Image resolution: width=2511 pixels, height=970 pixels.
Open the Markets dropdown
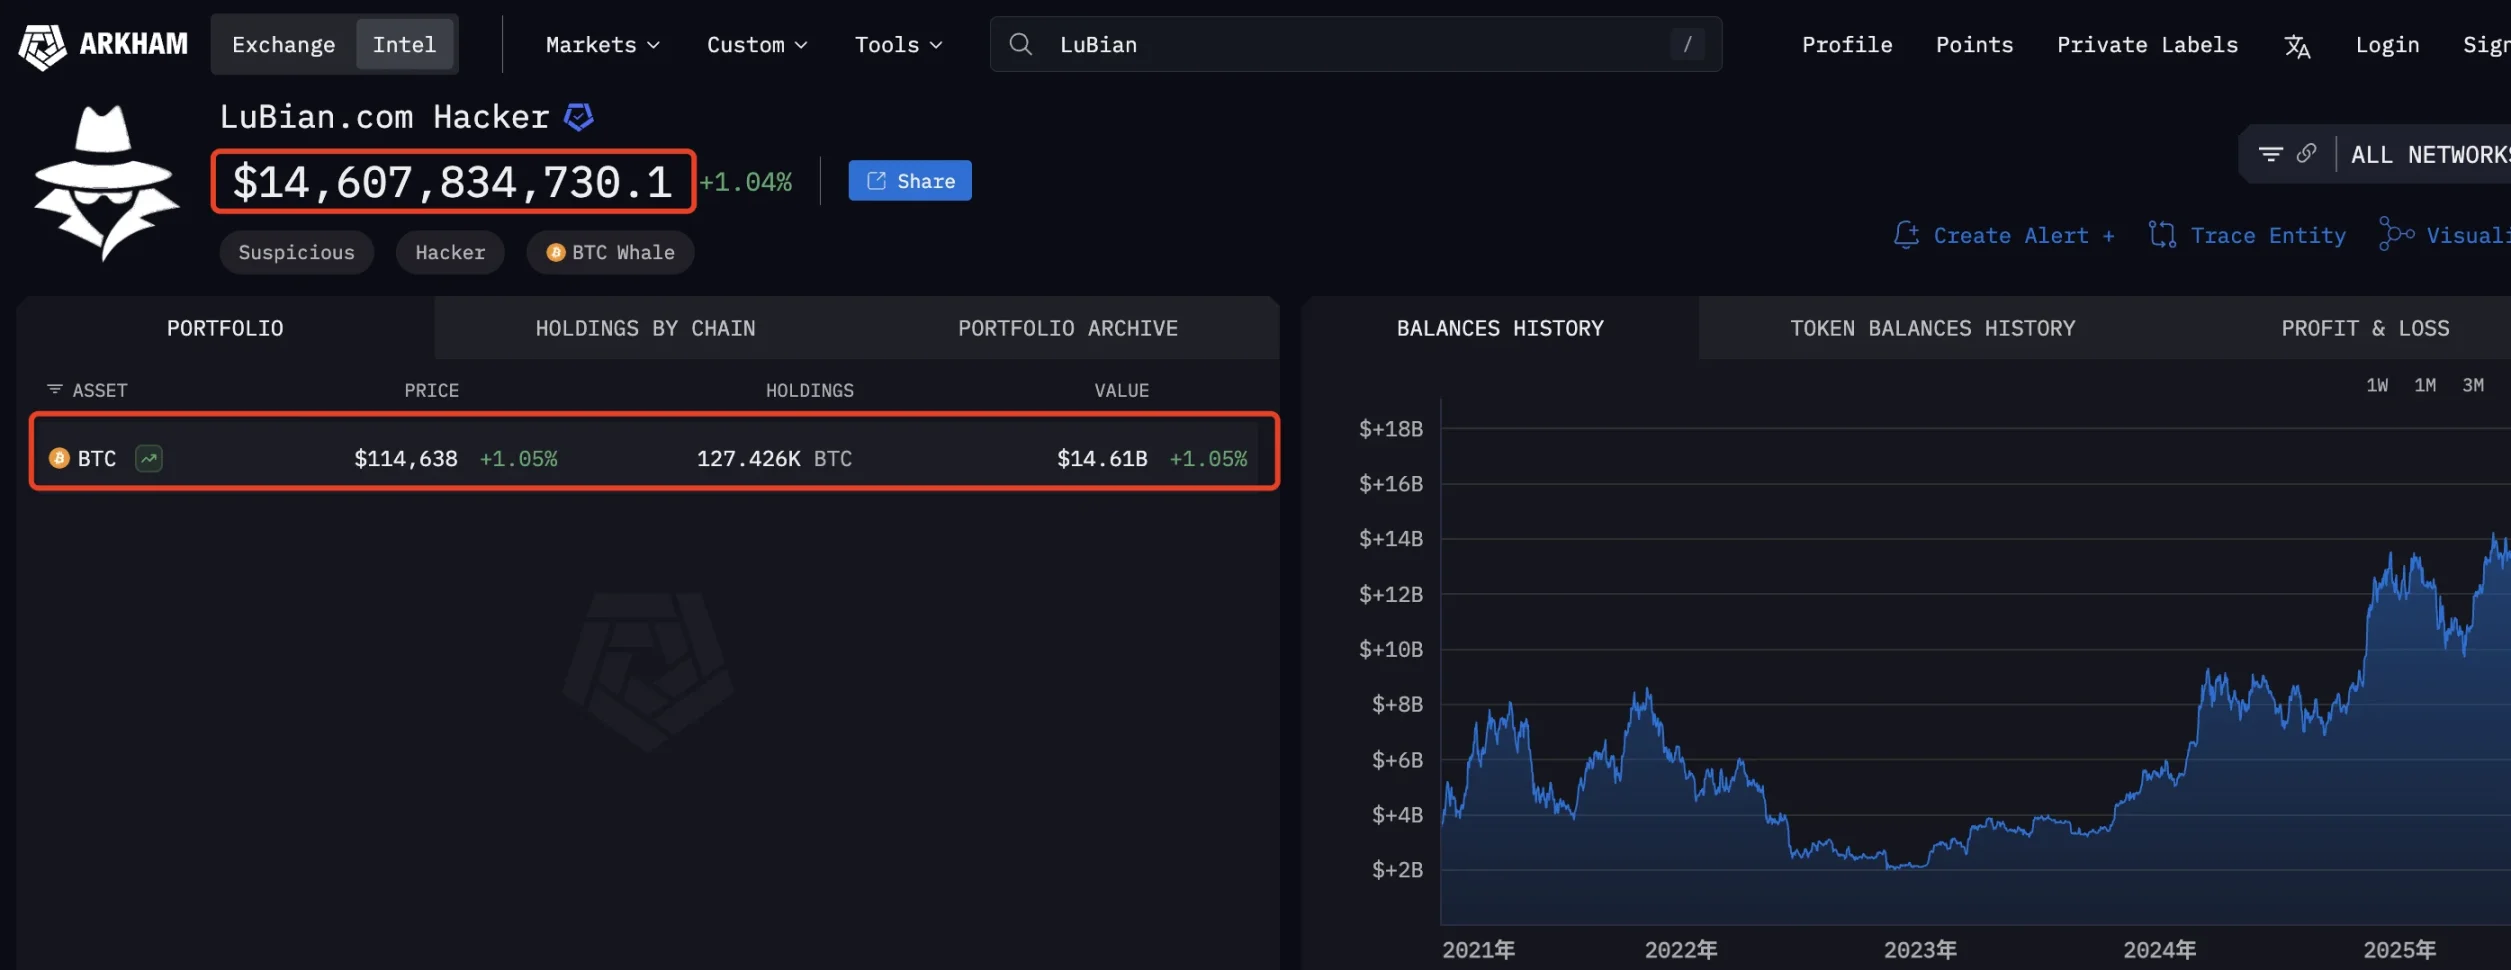coord(600,44)
